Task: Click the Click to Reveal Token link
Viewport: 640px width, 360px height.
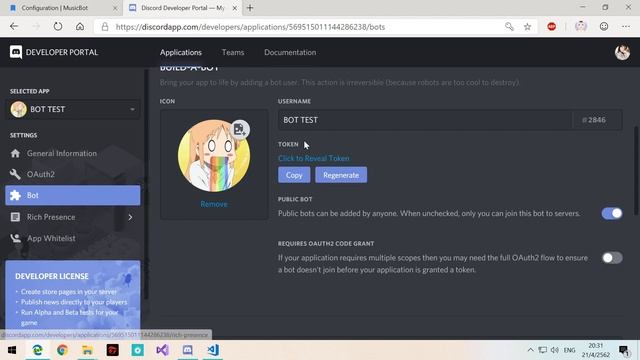Action: click(313, 158)
